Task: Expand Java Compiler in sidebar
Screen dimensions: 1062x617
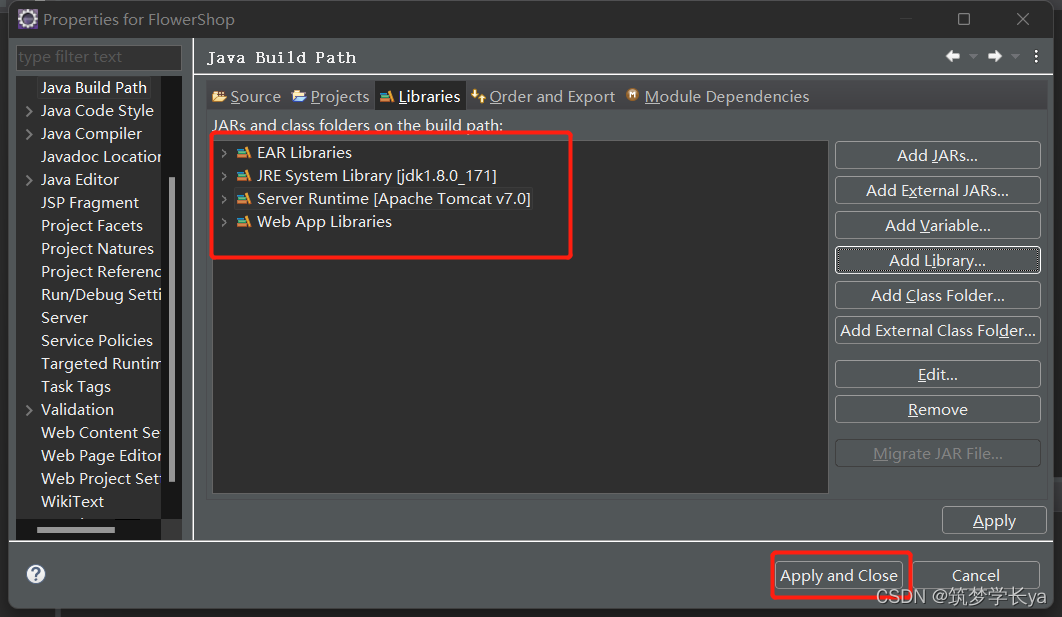Action: (28, 134)
